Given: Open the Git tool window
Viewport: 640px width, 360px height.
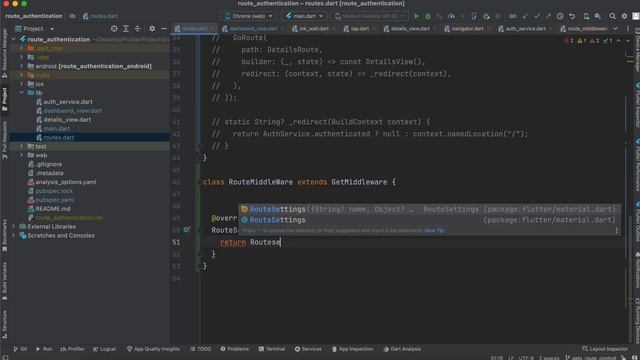Looking at the screenshot, I should coord(20,349).
